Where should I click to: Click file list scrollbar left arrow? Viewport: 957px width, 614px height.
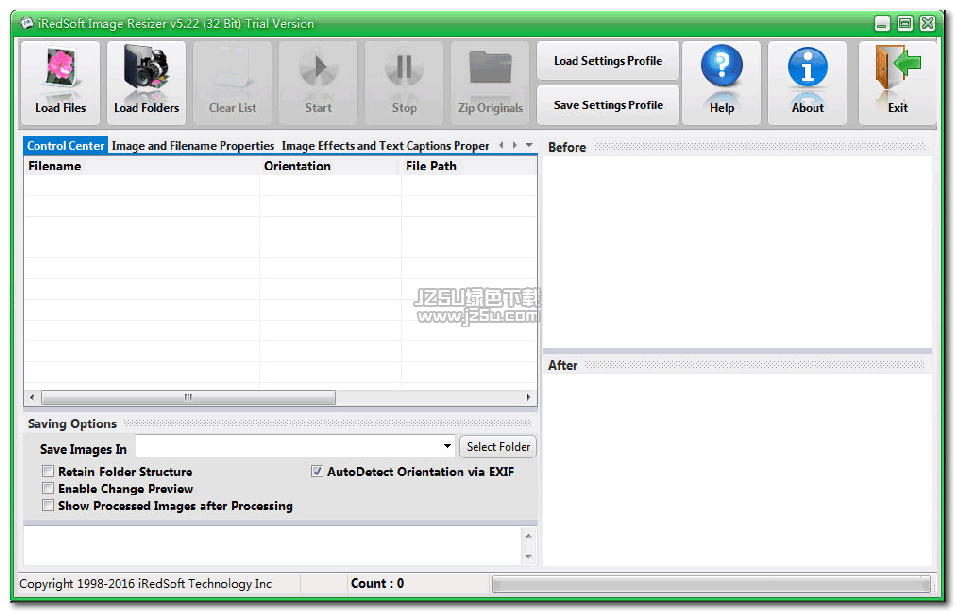(x=32, y=397)
